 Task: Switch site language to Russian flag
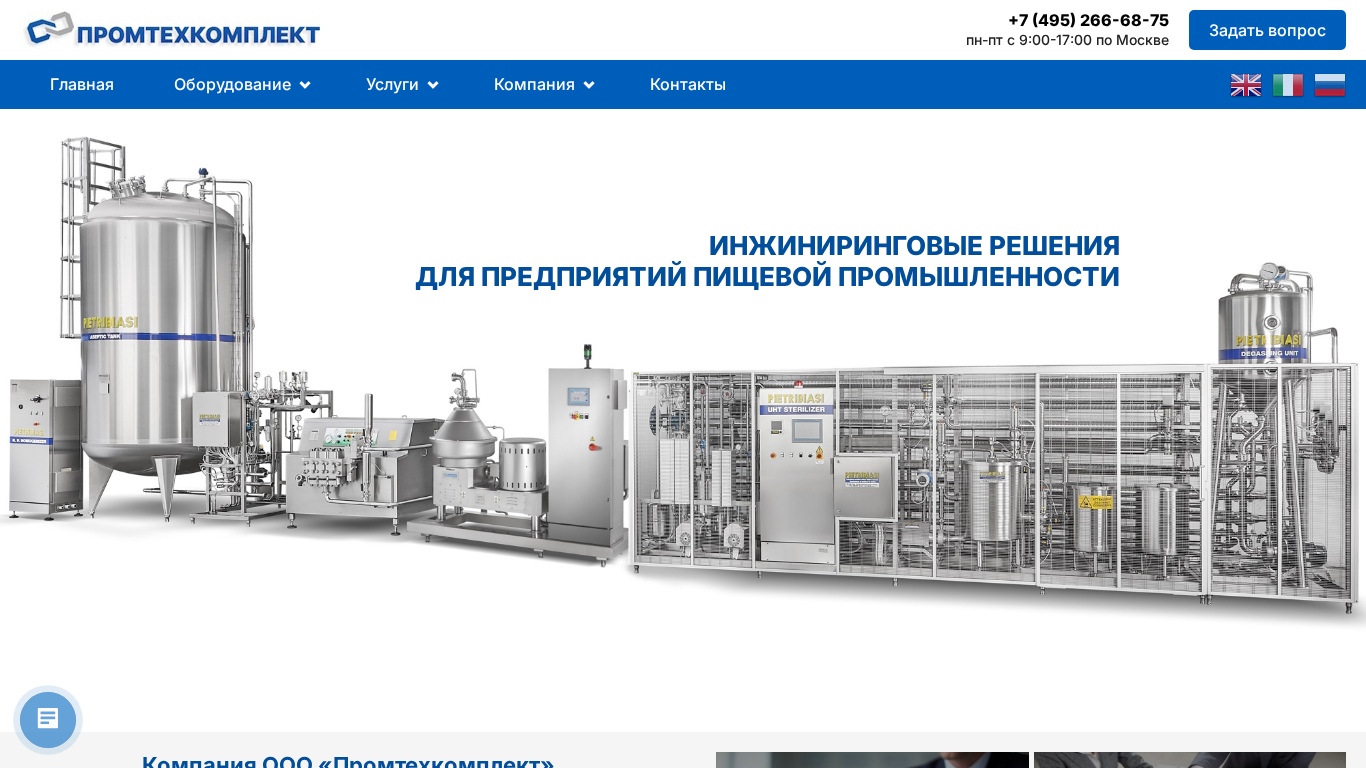click(1330, 85)
